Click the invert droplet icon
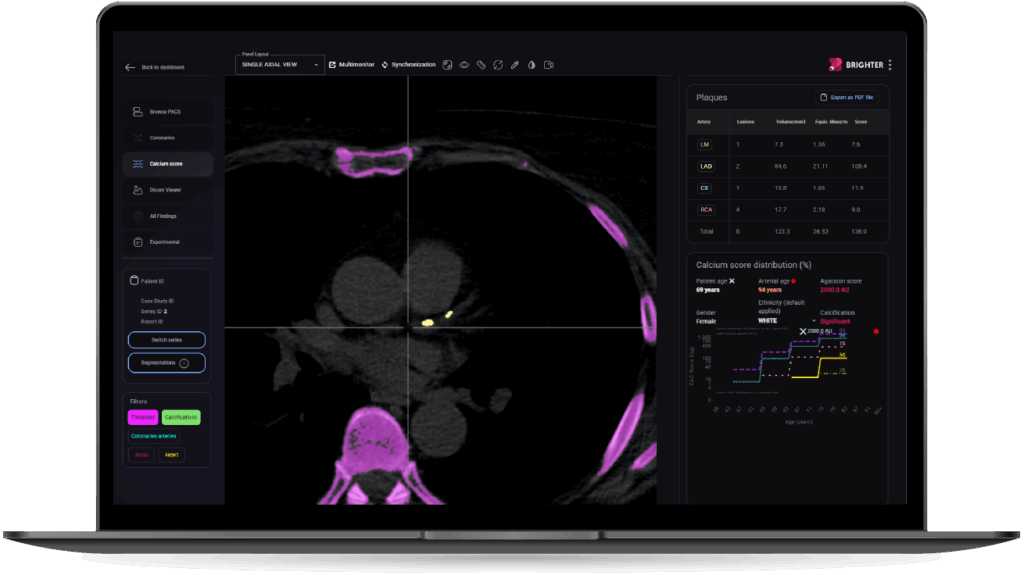The width and height of the screenshot is (1024, 575). (x=532, y=65)
